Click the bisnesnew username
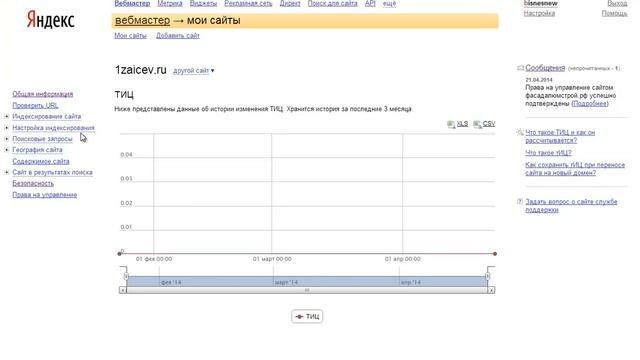 [x=540, y=3]
